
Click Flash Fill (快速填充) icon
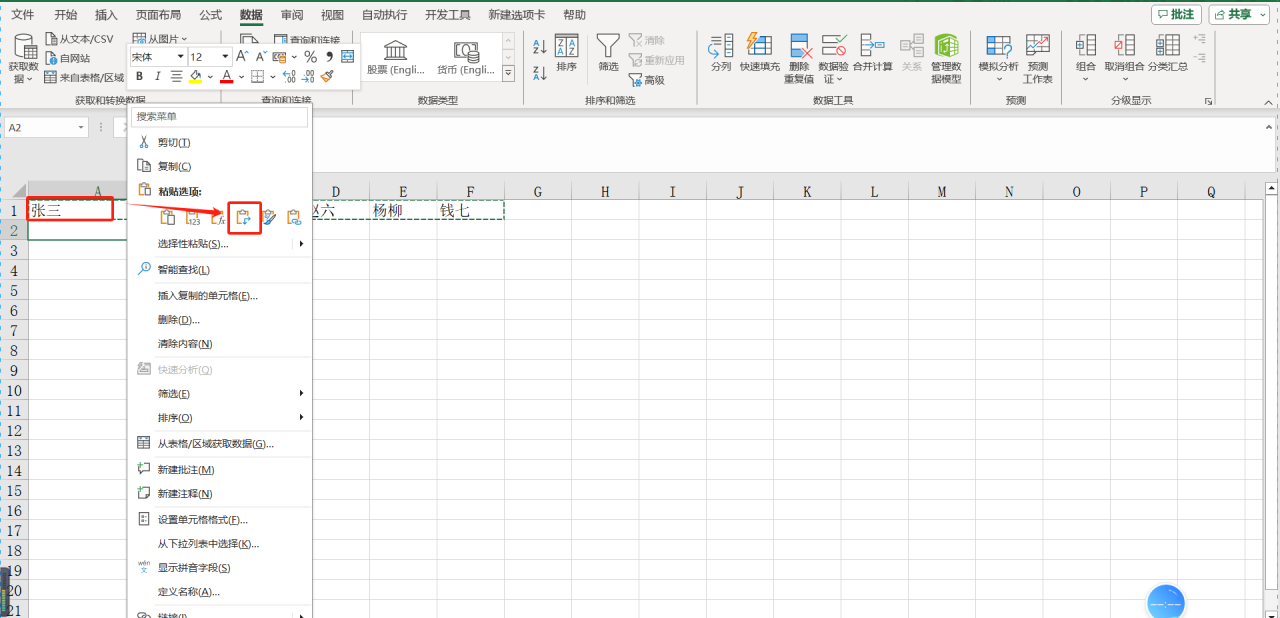pos(760,45)
